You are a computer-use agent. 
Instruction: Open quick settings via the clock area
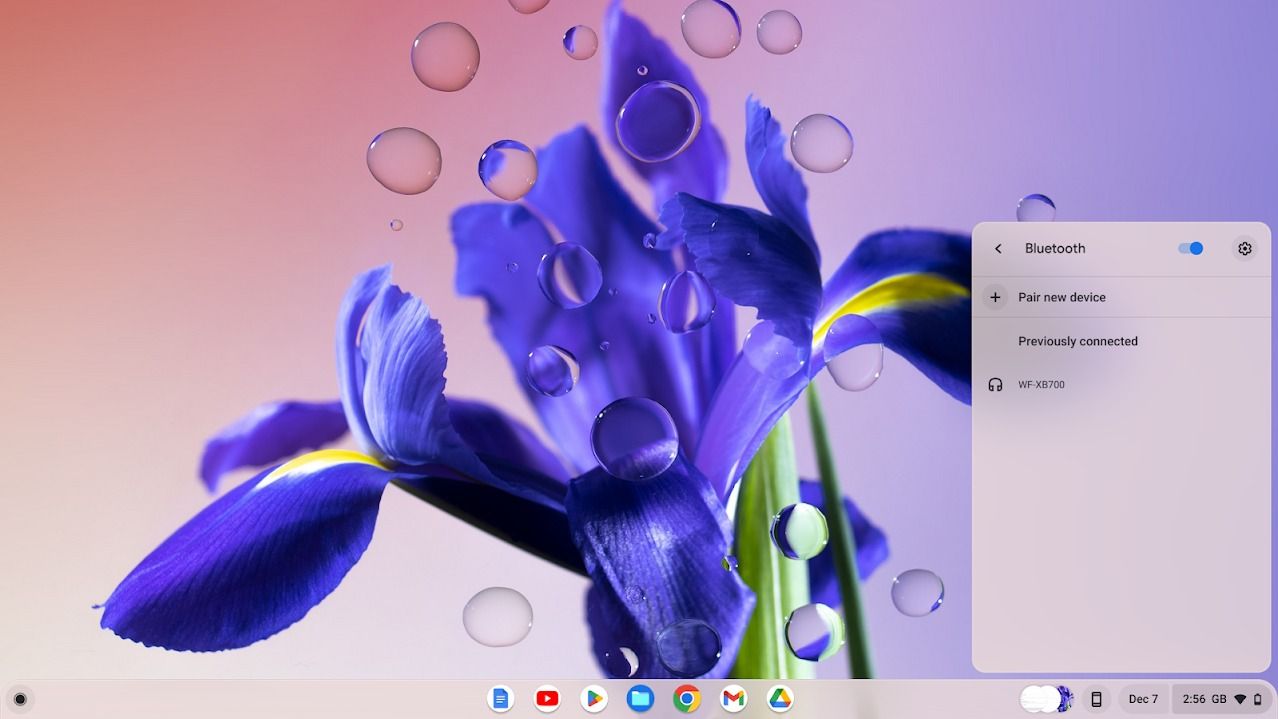1196,699
